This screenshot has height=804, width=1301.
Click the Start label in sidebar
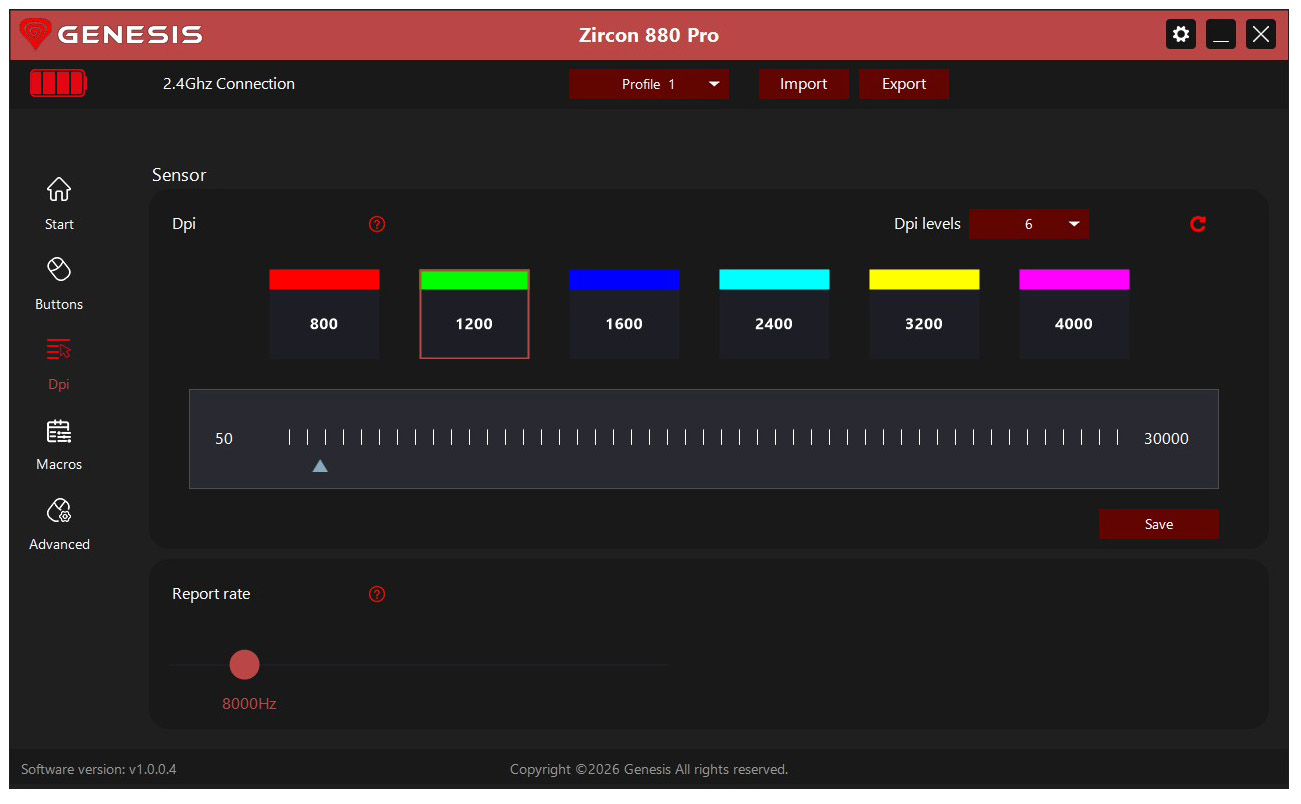(59, 224)
